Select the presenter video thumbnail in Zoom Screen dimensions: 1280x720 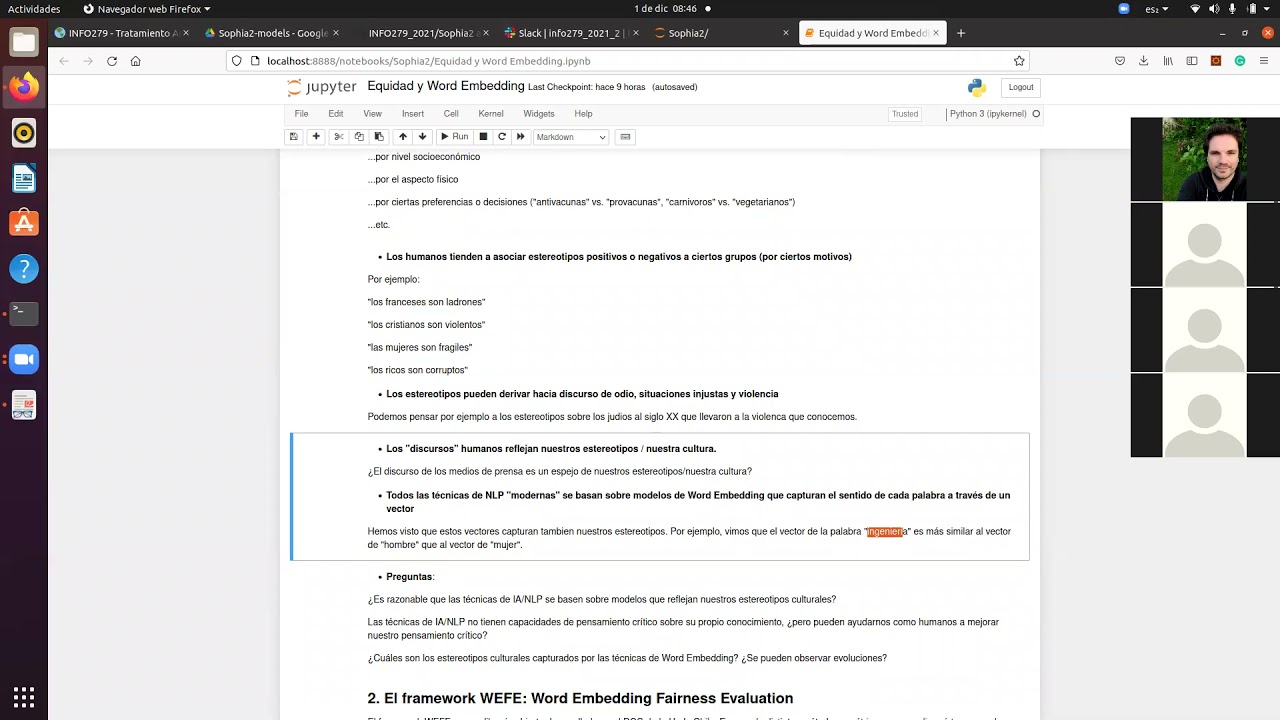1205,160
